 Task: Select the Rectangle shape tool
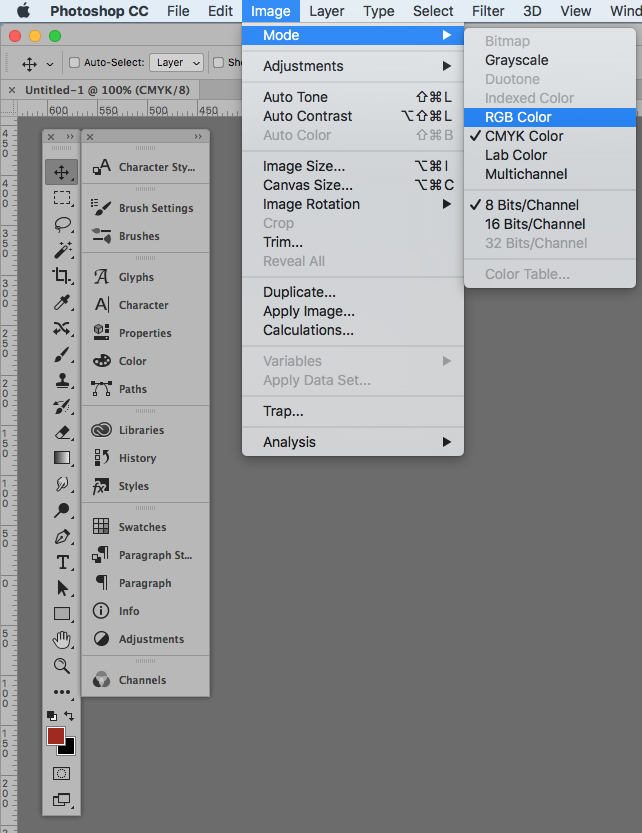pos(62,614)
